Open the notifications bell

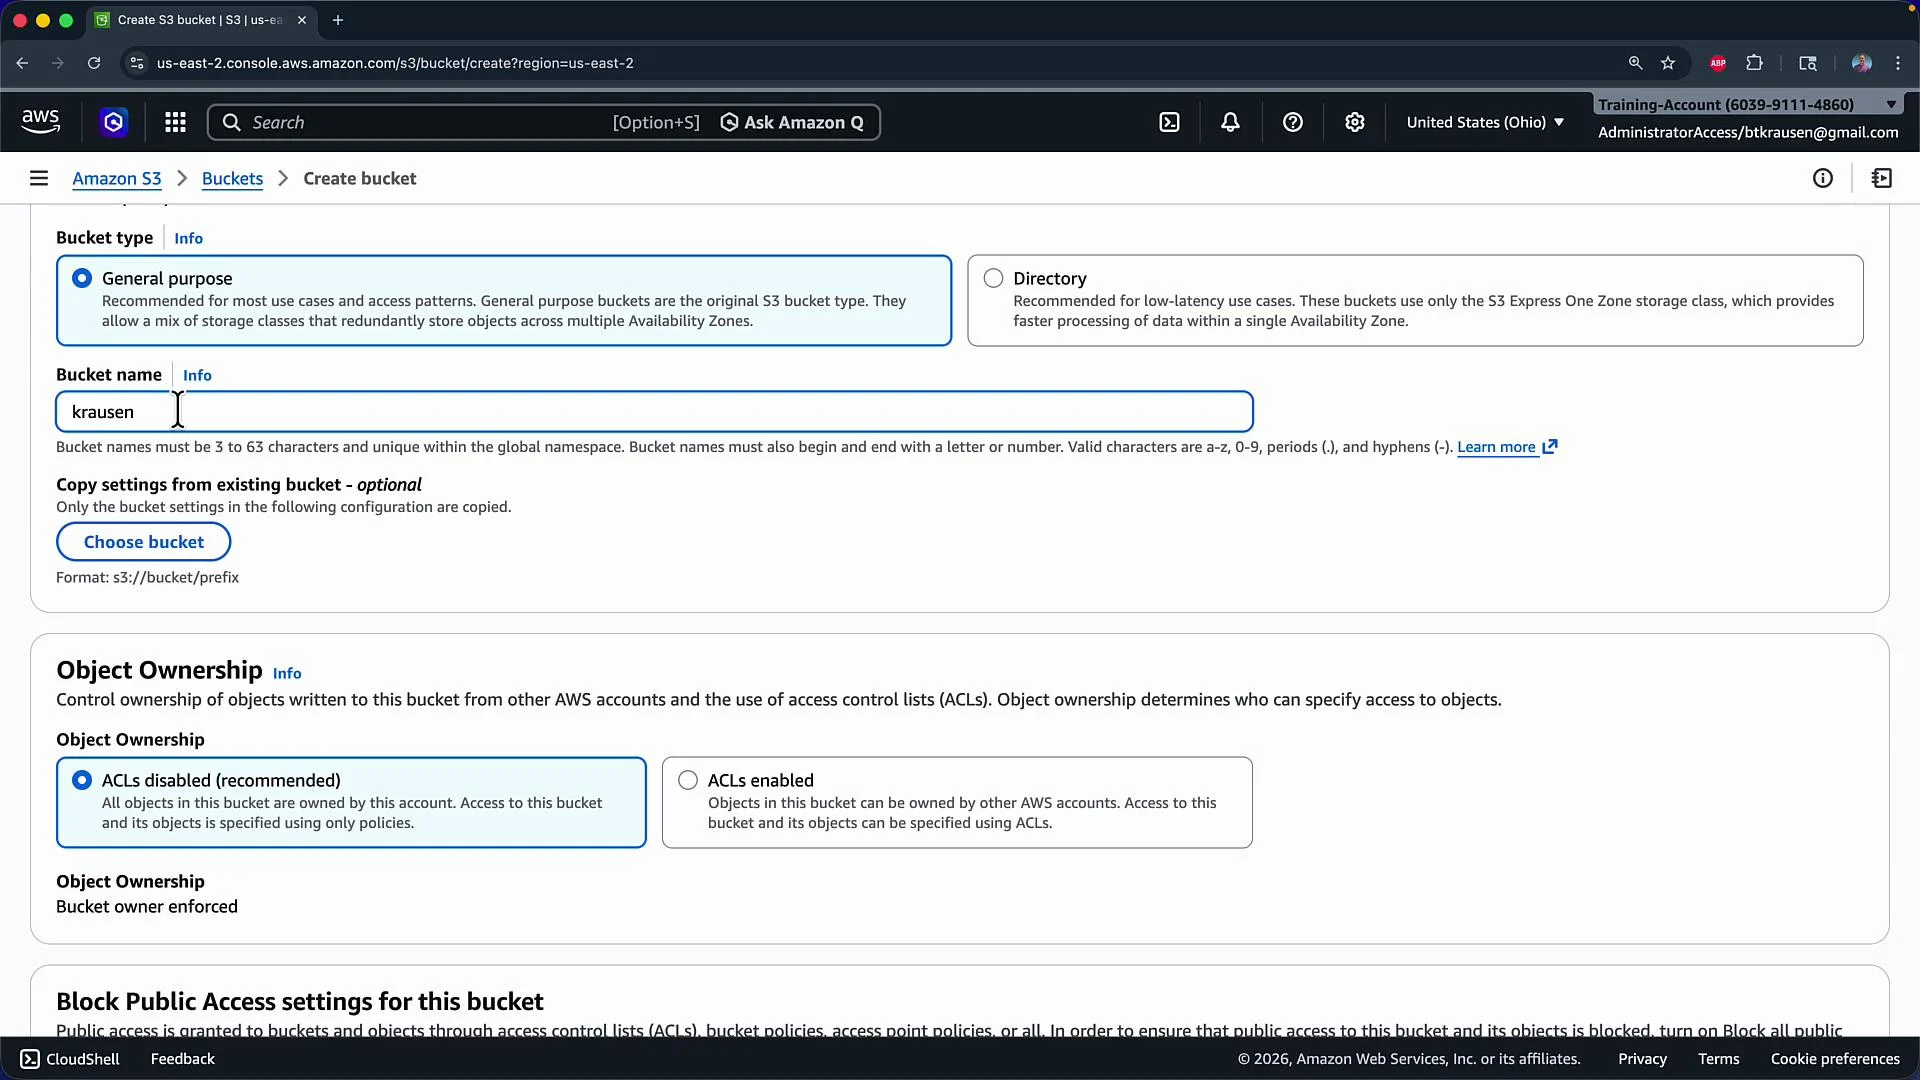1230,122
